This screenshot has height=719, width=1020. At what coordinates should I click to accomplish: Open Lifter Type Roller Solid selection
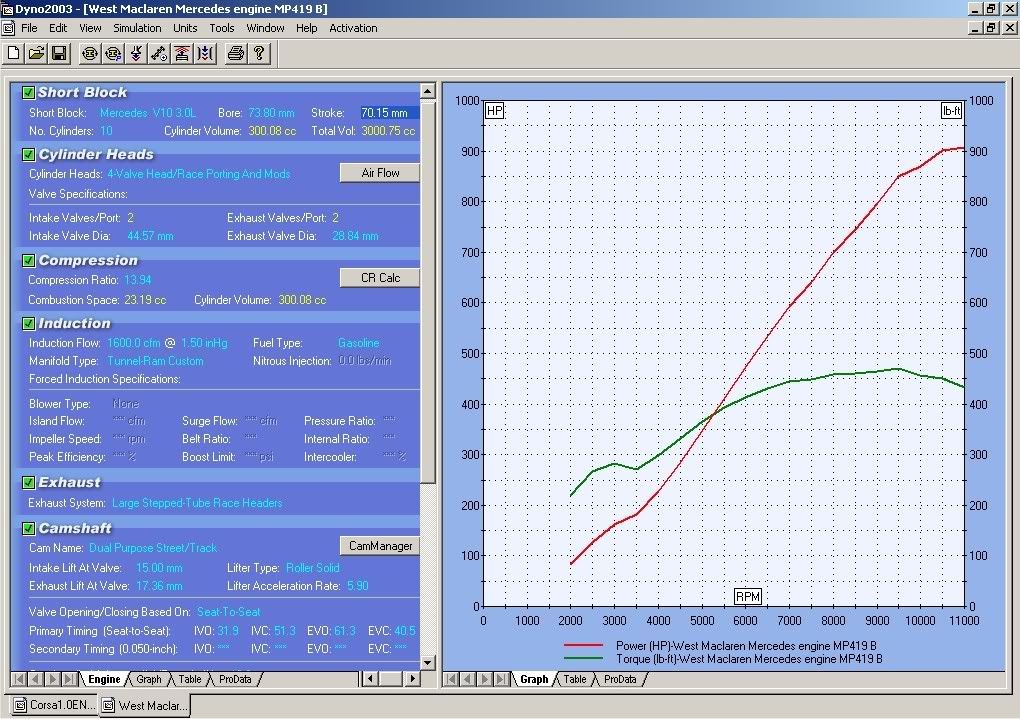click(313, 567)
